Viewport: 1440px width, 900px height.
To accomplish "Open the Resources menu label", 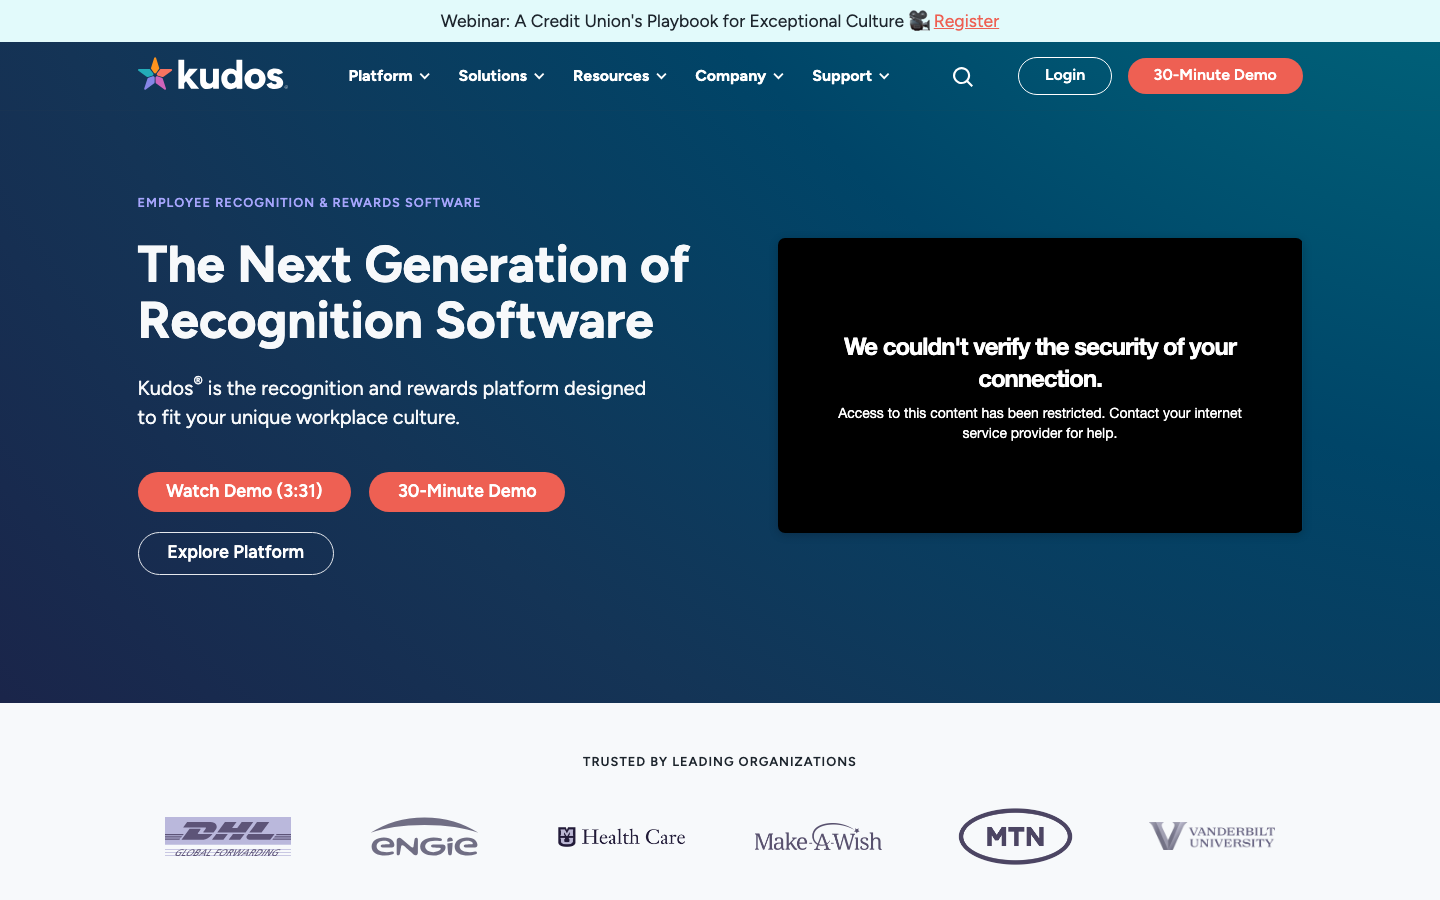I will point(611,76).
